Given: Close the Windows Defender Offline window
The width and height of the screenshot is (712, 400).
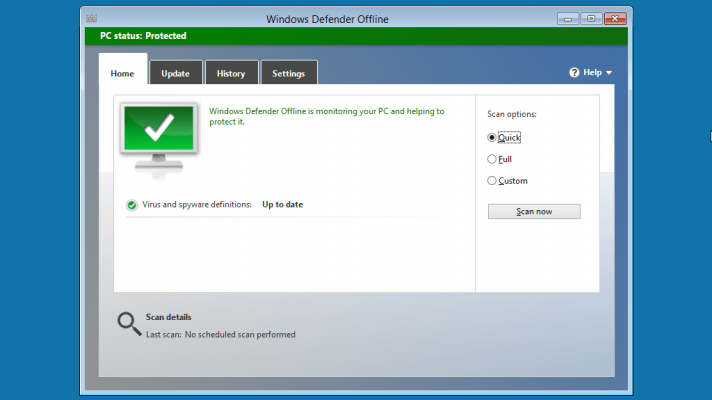Looking at the screenshot, I should coord(615,18).
